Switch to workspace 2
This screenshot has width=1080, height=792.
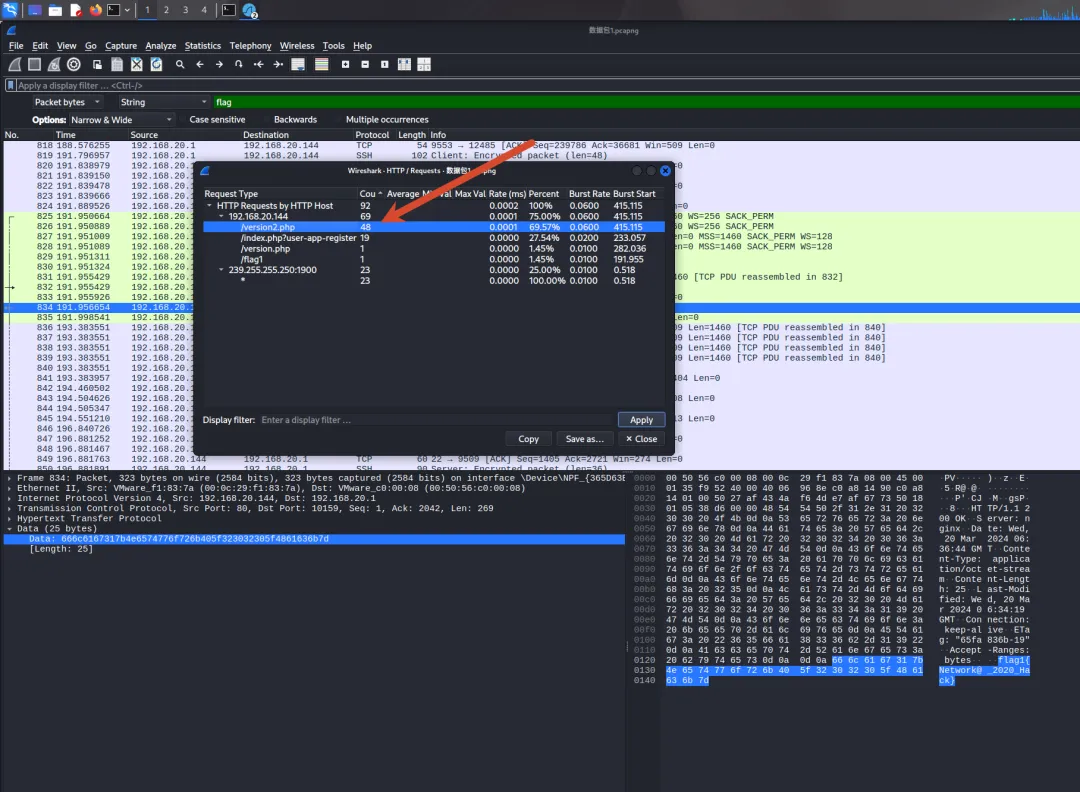coord(166,10)
